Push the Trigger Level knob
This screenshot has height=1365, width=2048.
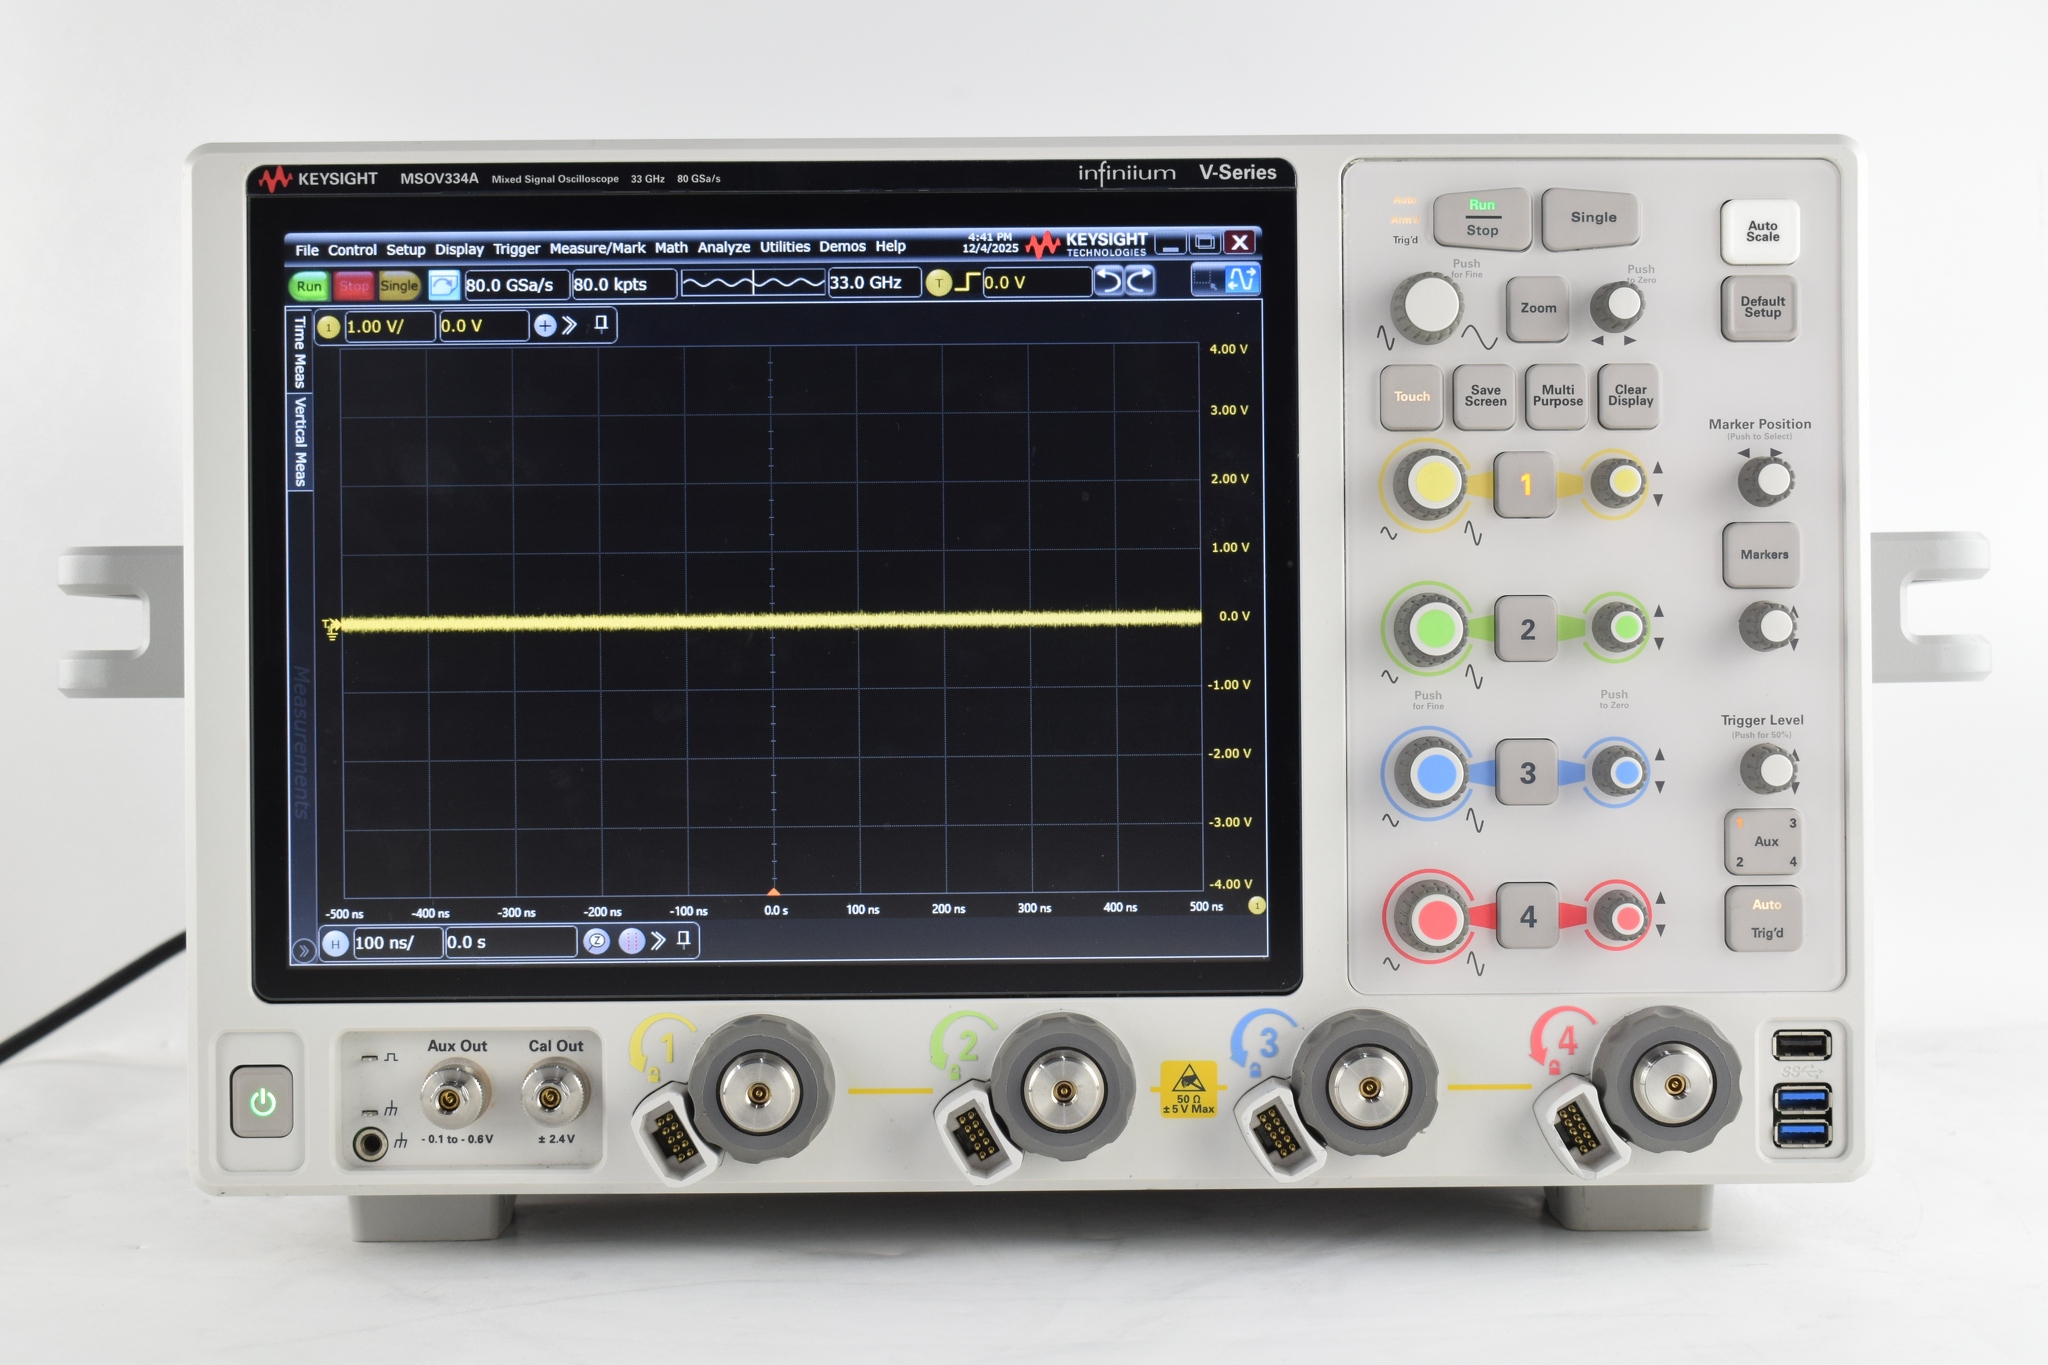[1770, 770]
